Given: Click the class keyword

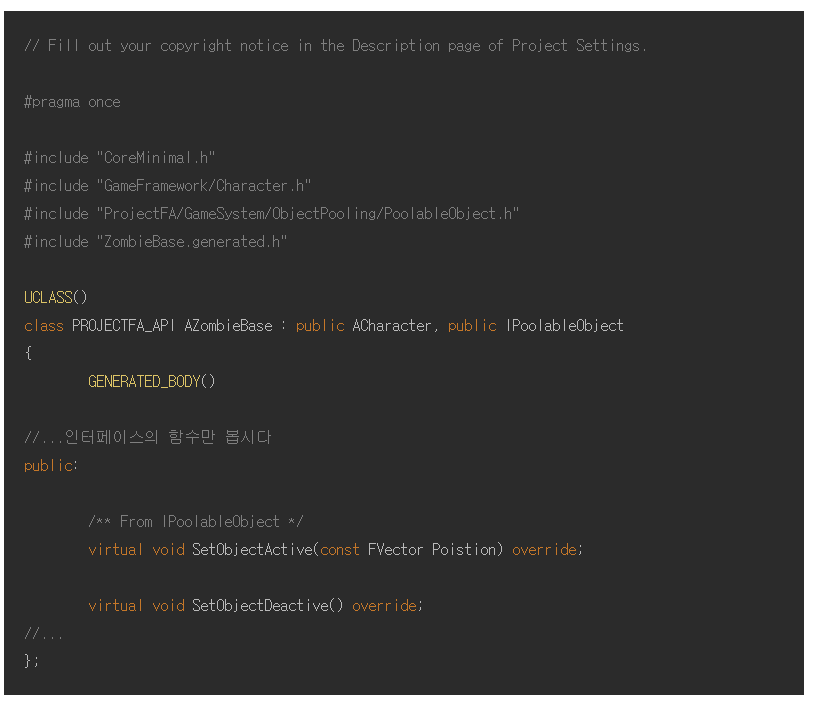Looking at the screenshot, I should (x=43, y=326).
